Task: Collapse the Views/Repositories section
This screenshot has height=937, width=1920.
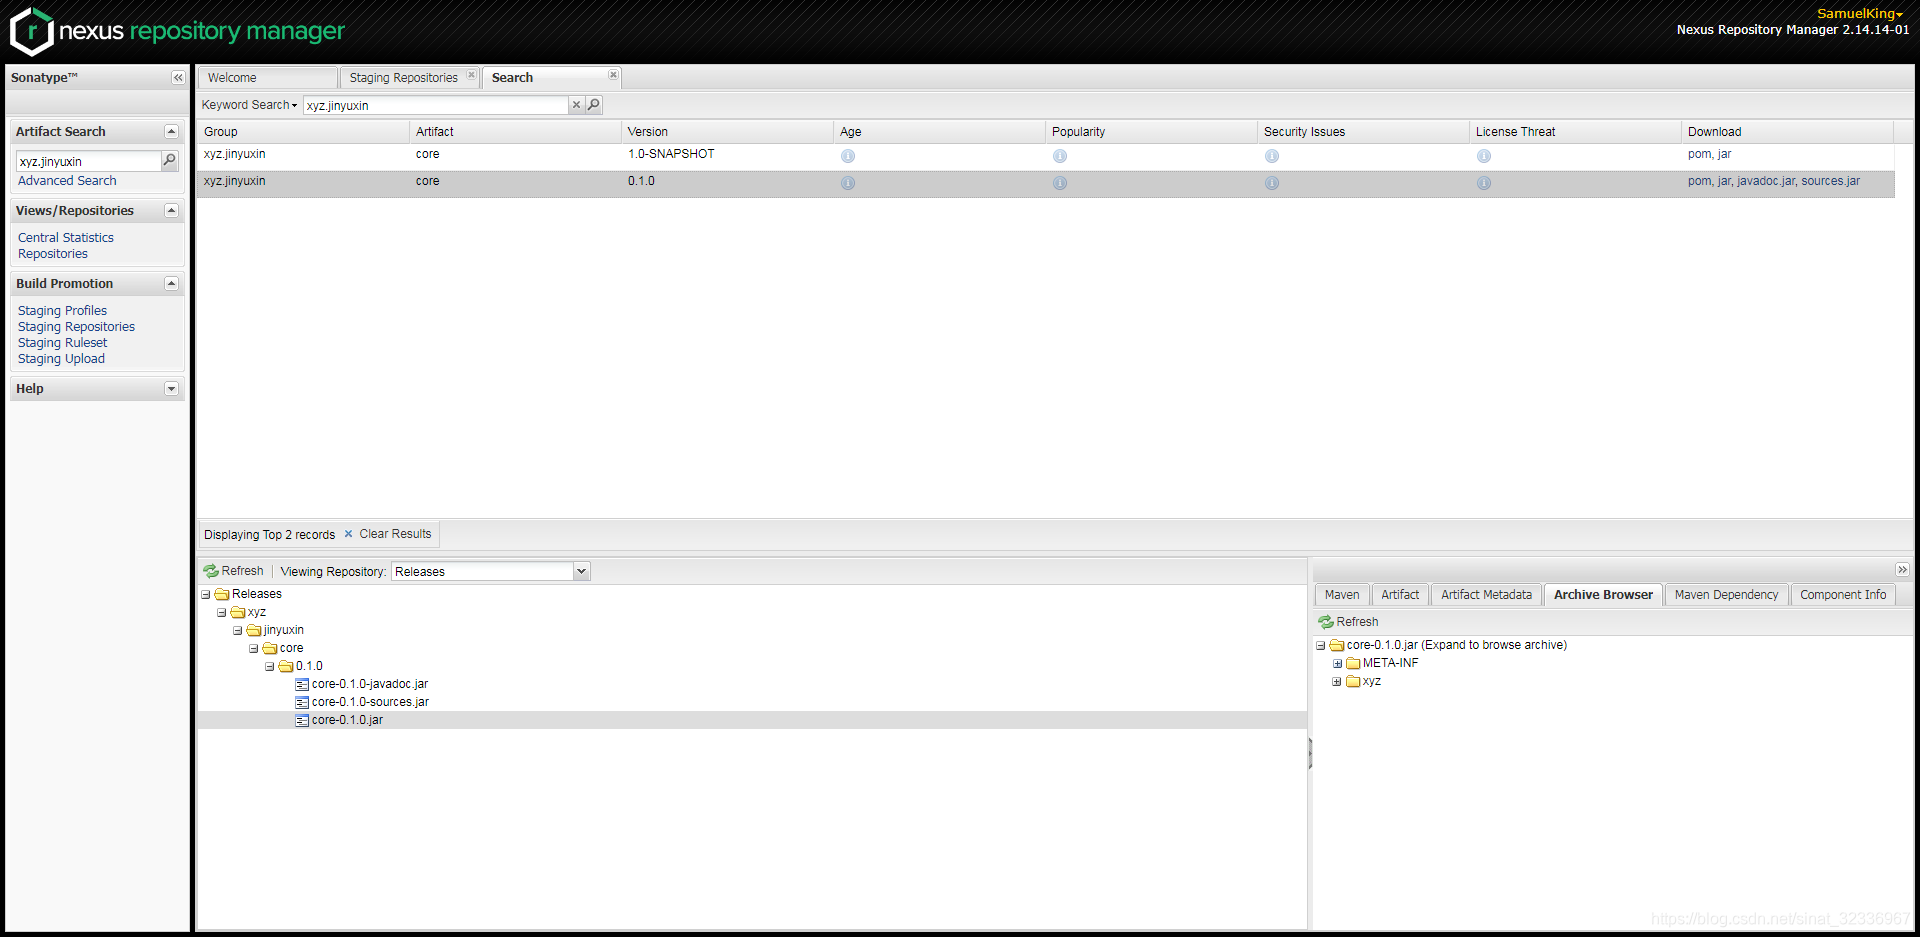Action: click(x=171, y=210)
